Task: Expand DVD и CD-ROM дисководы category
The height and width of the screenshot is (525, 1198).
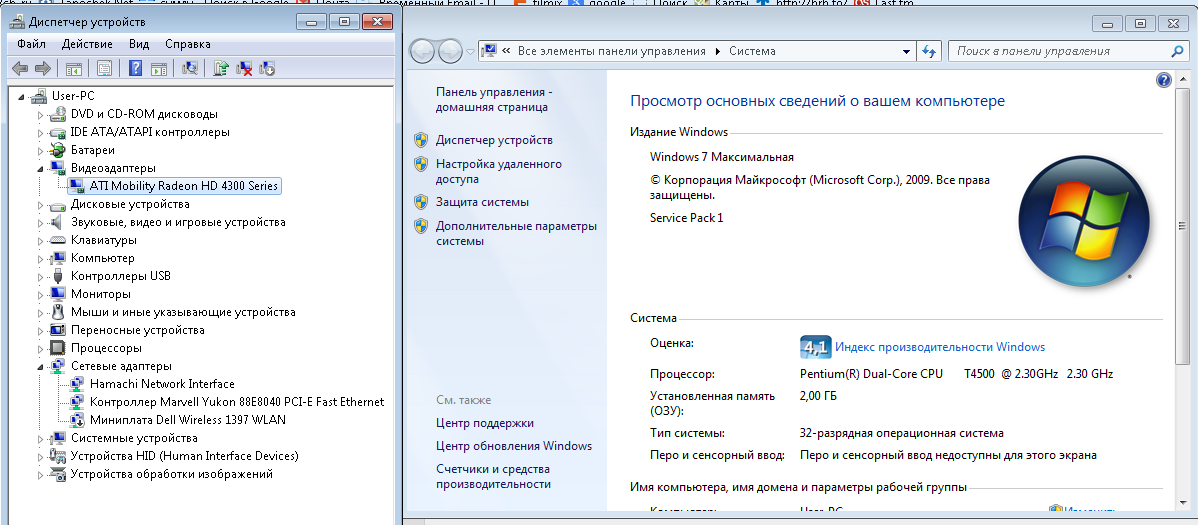Action: point(41,114)
